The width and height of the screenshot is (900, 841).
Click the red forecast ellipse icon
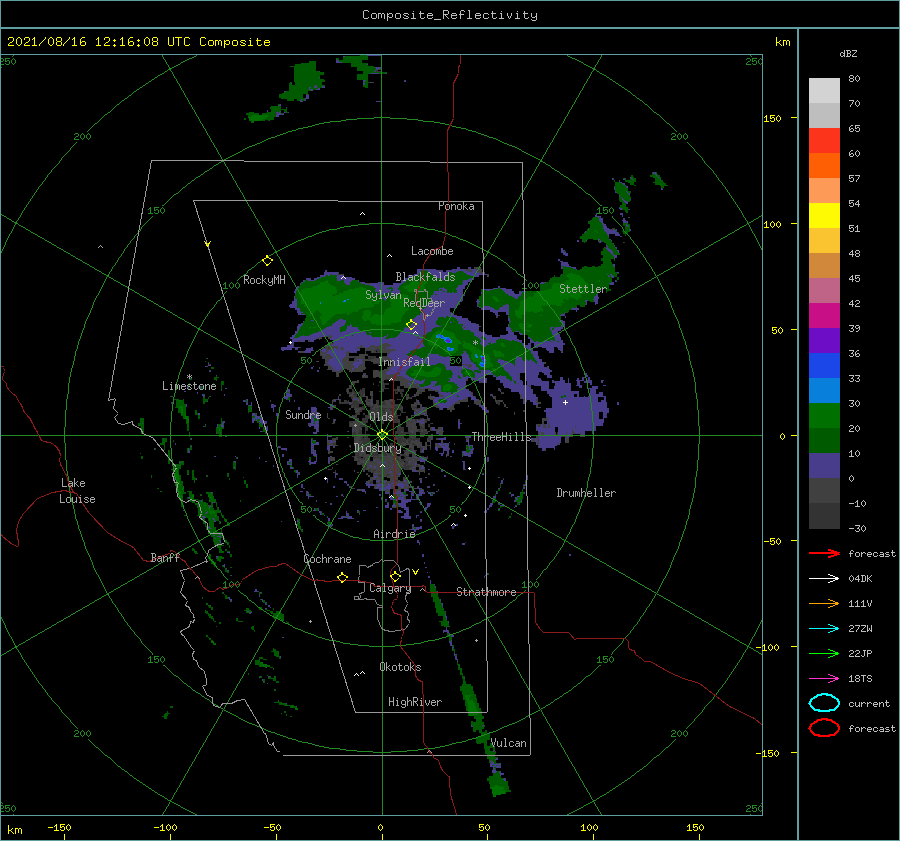coord(824,728)
